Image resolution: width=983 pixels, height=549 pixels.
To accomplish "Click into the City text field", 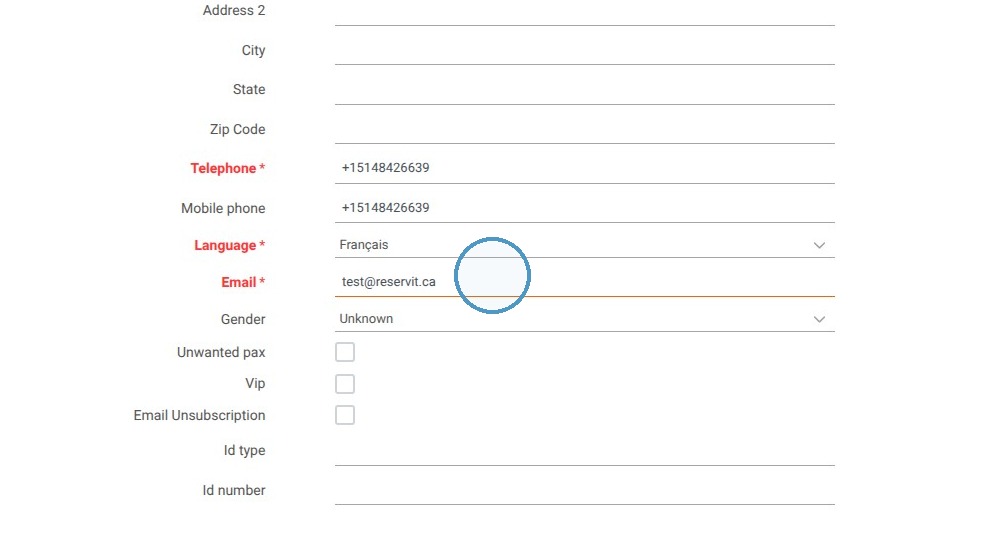I will click(x=584, y=50).
